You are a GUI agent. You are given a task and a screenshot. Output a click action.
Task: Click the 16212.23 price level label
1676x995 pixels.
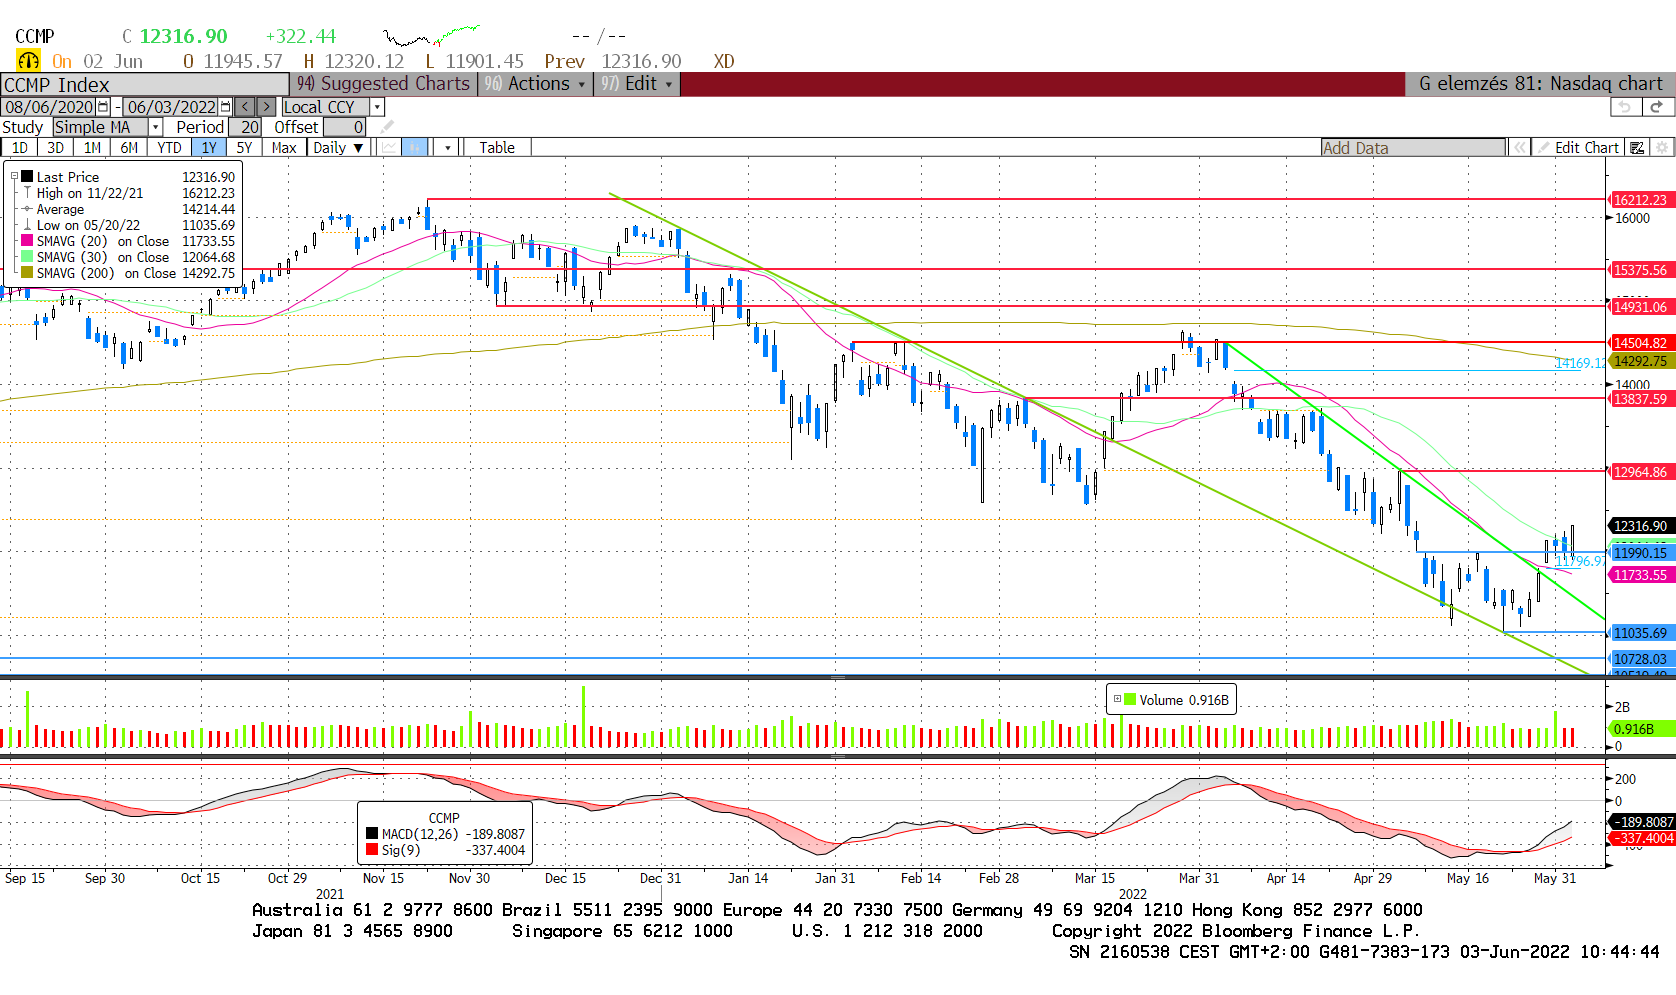coord(1640,200)
